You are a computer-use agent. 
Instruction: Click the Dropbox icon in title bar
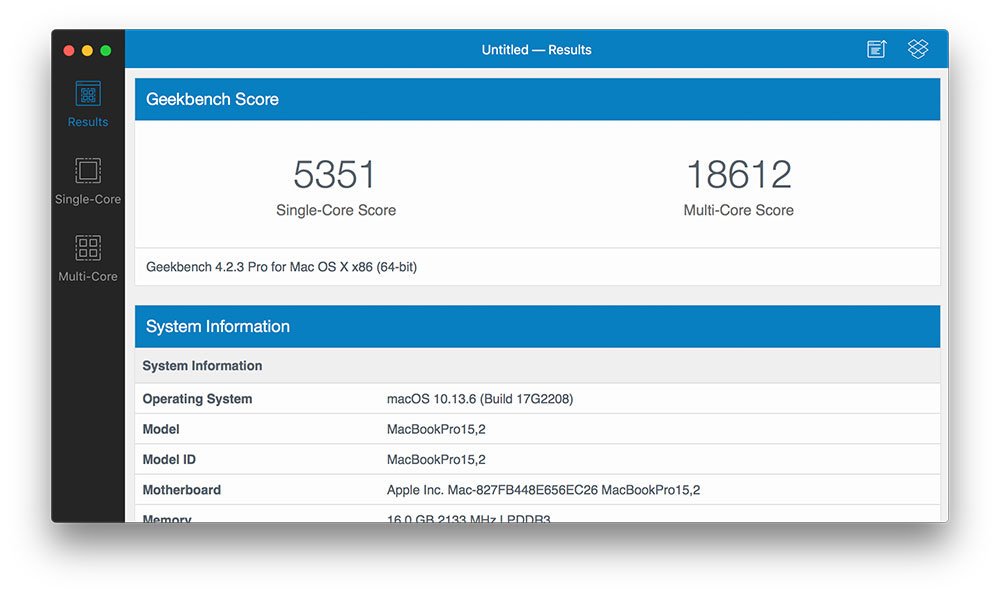(918, 49)
